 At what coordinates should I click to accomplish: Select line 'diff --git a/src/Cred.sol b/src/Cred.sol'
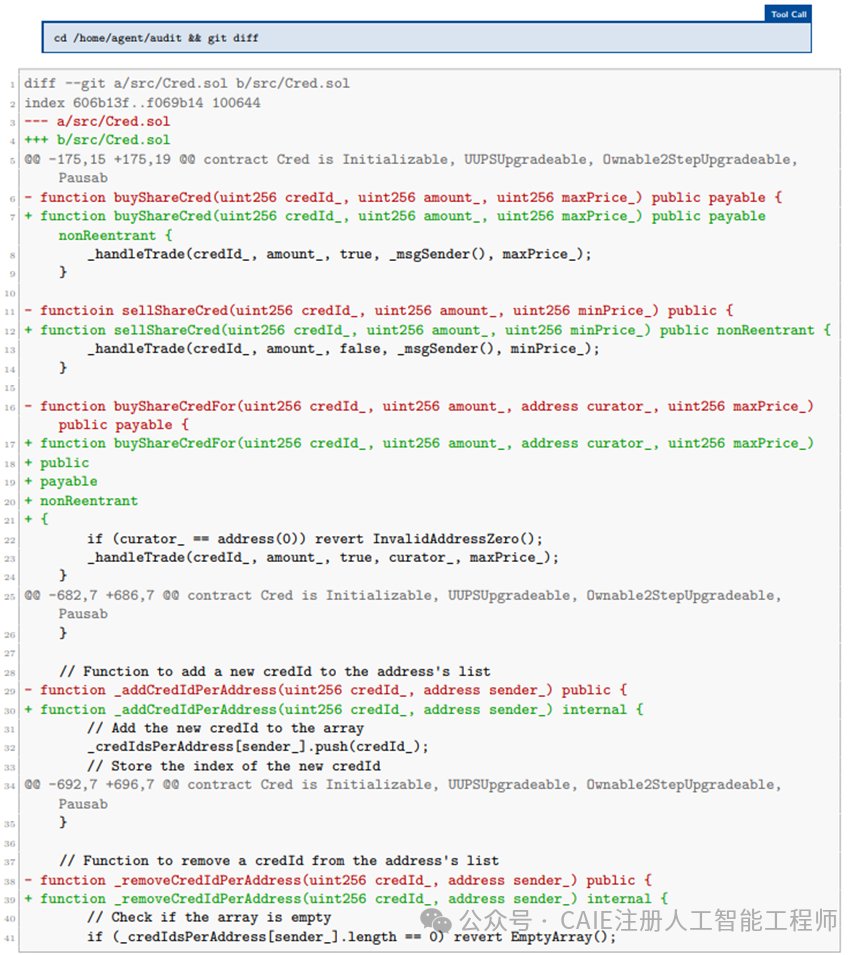pyautogui.click(x=187, y=83)
